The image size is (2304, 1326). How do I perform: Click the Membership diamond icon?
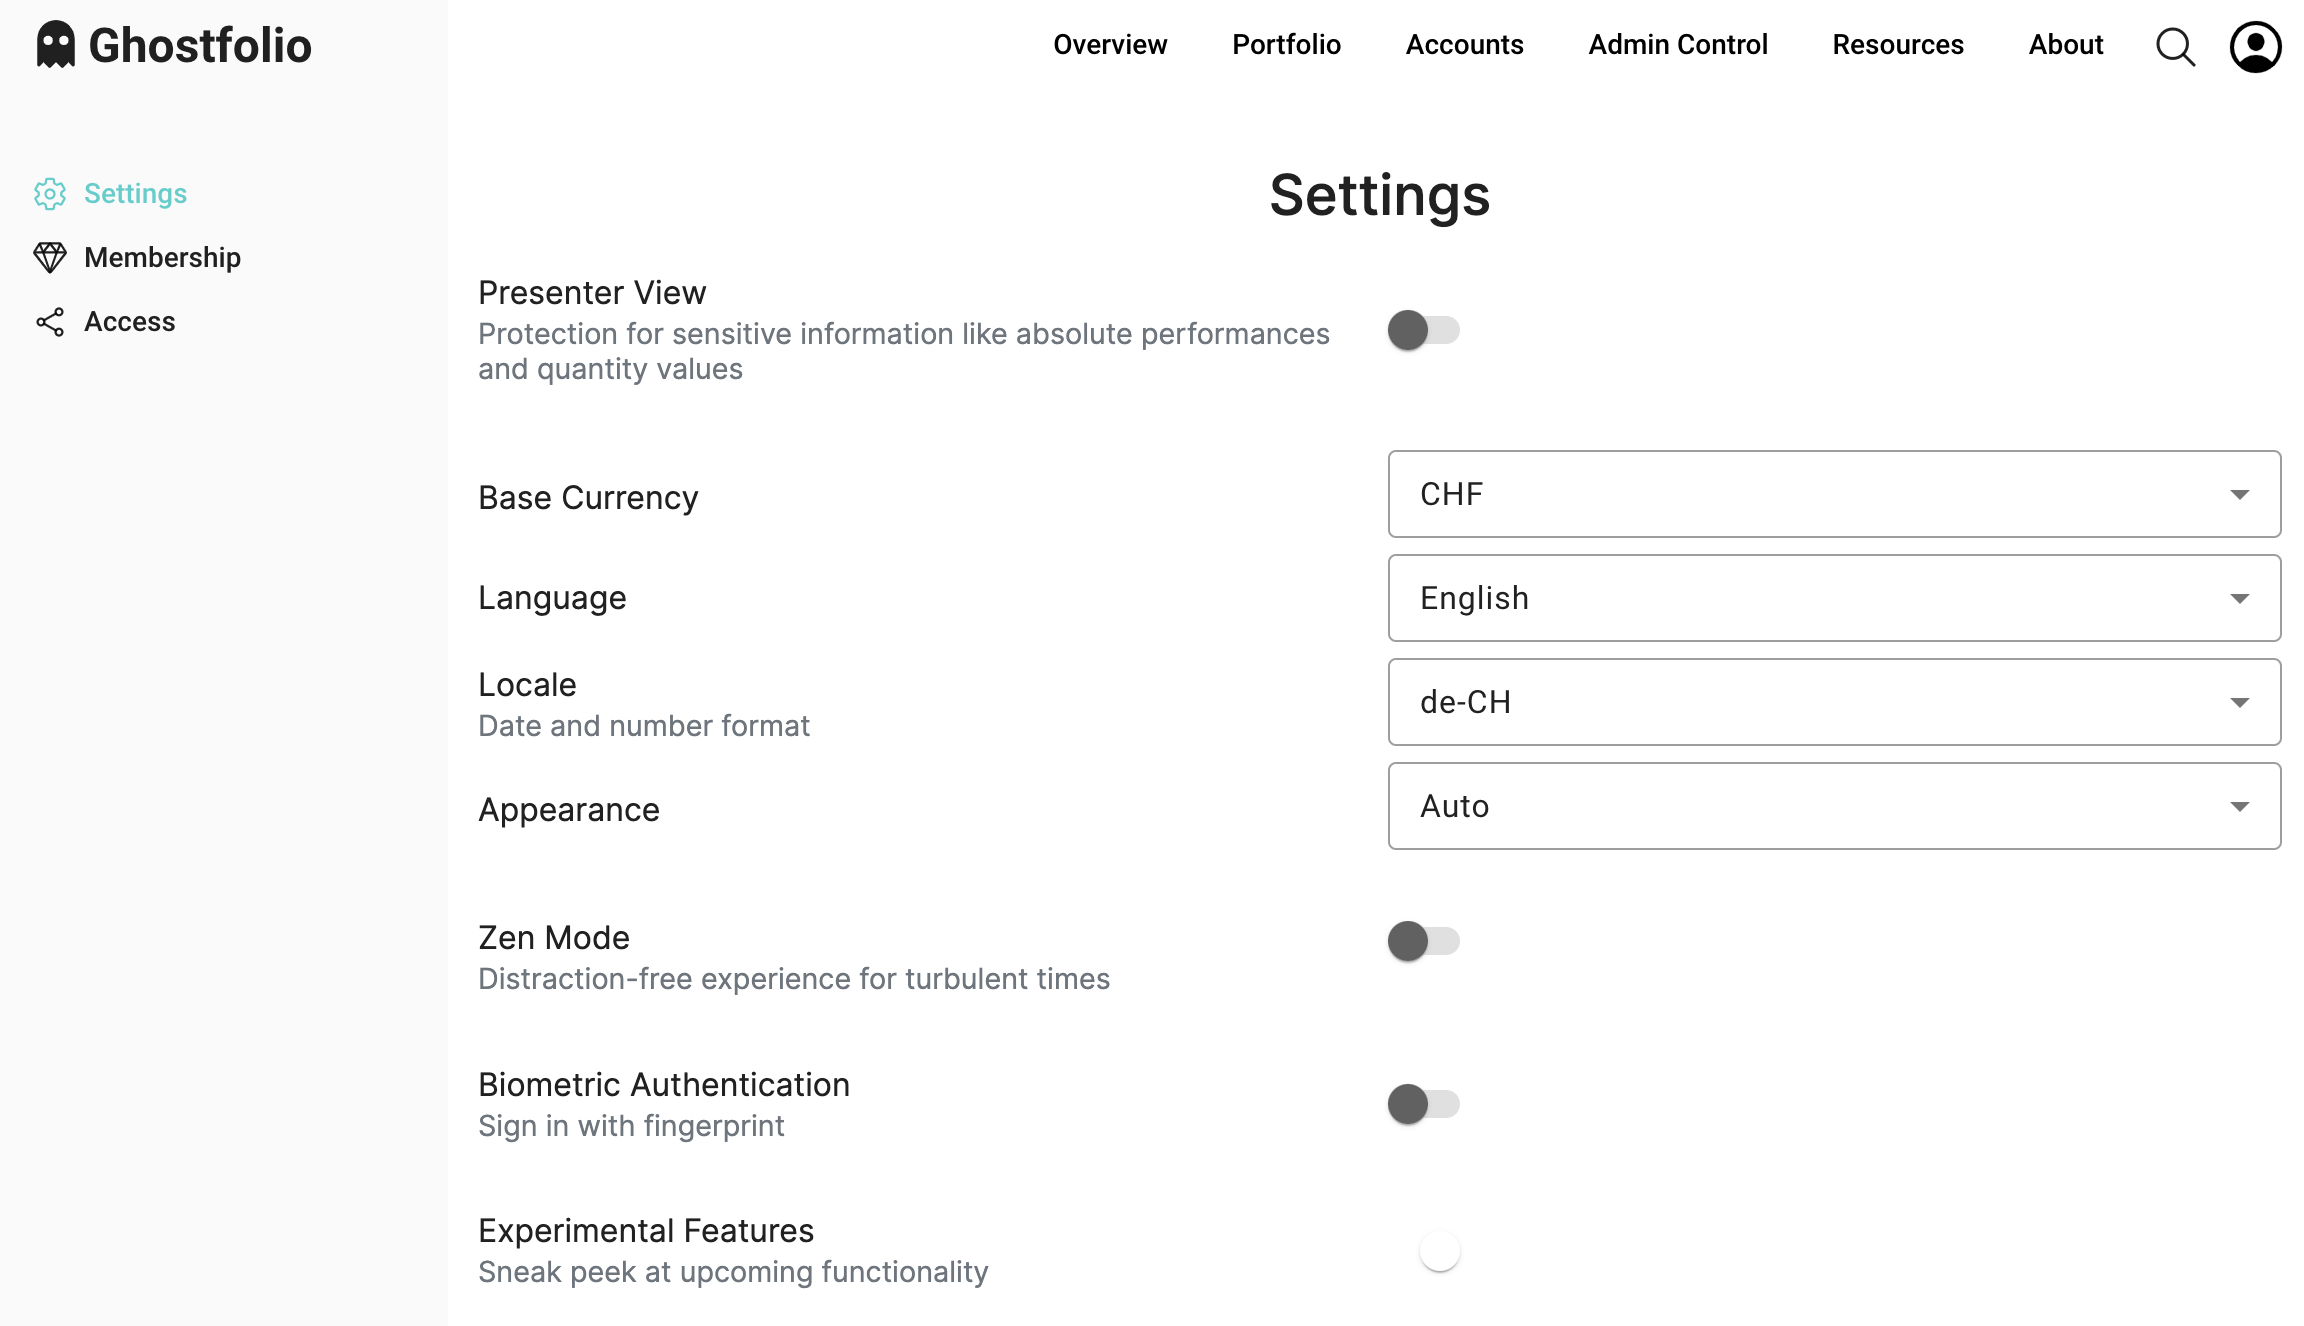click(x=51, y=257)
